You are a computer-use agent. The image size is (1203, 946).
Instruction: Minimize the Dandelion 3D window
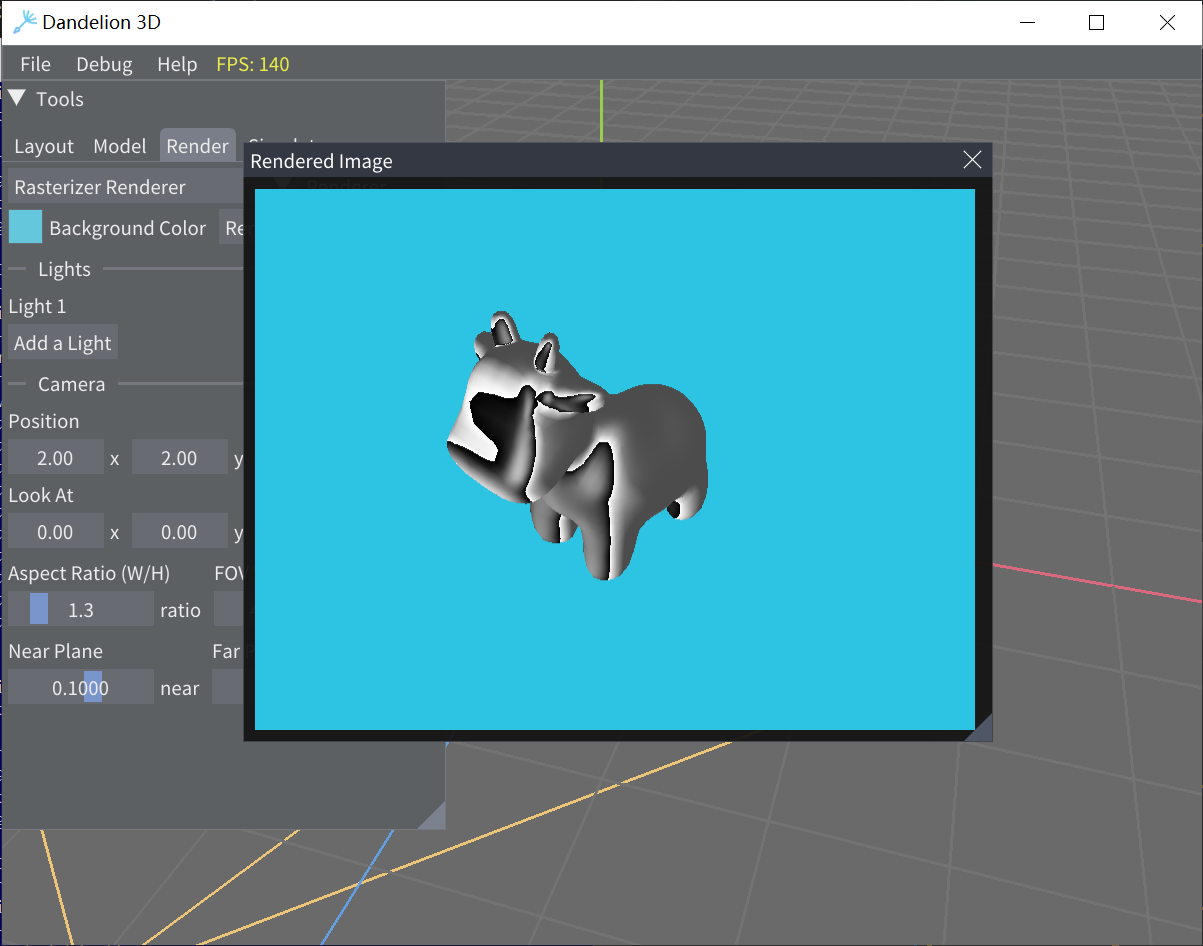coord(1026,23)
